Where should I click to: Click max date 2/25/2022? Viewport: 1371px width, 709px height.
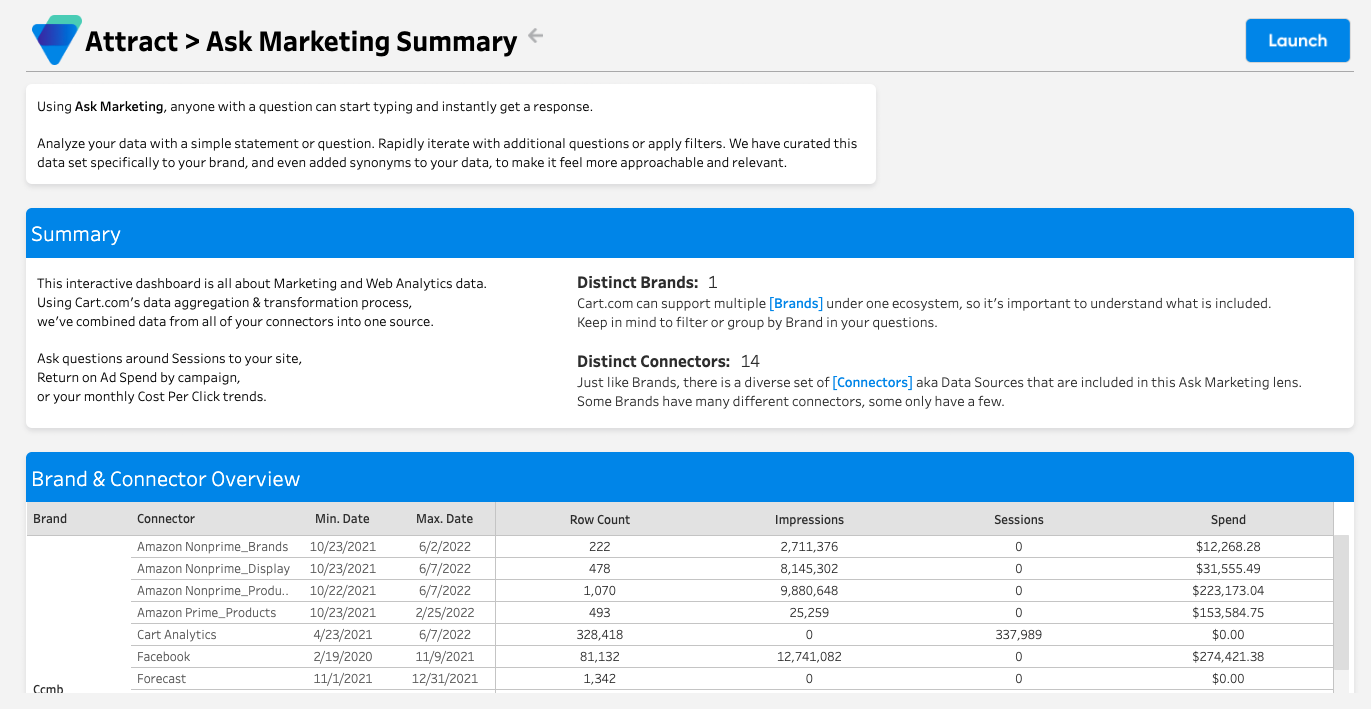coord(444,613)
